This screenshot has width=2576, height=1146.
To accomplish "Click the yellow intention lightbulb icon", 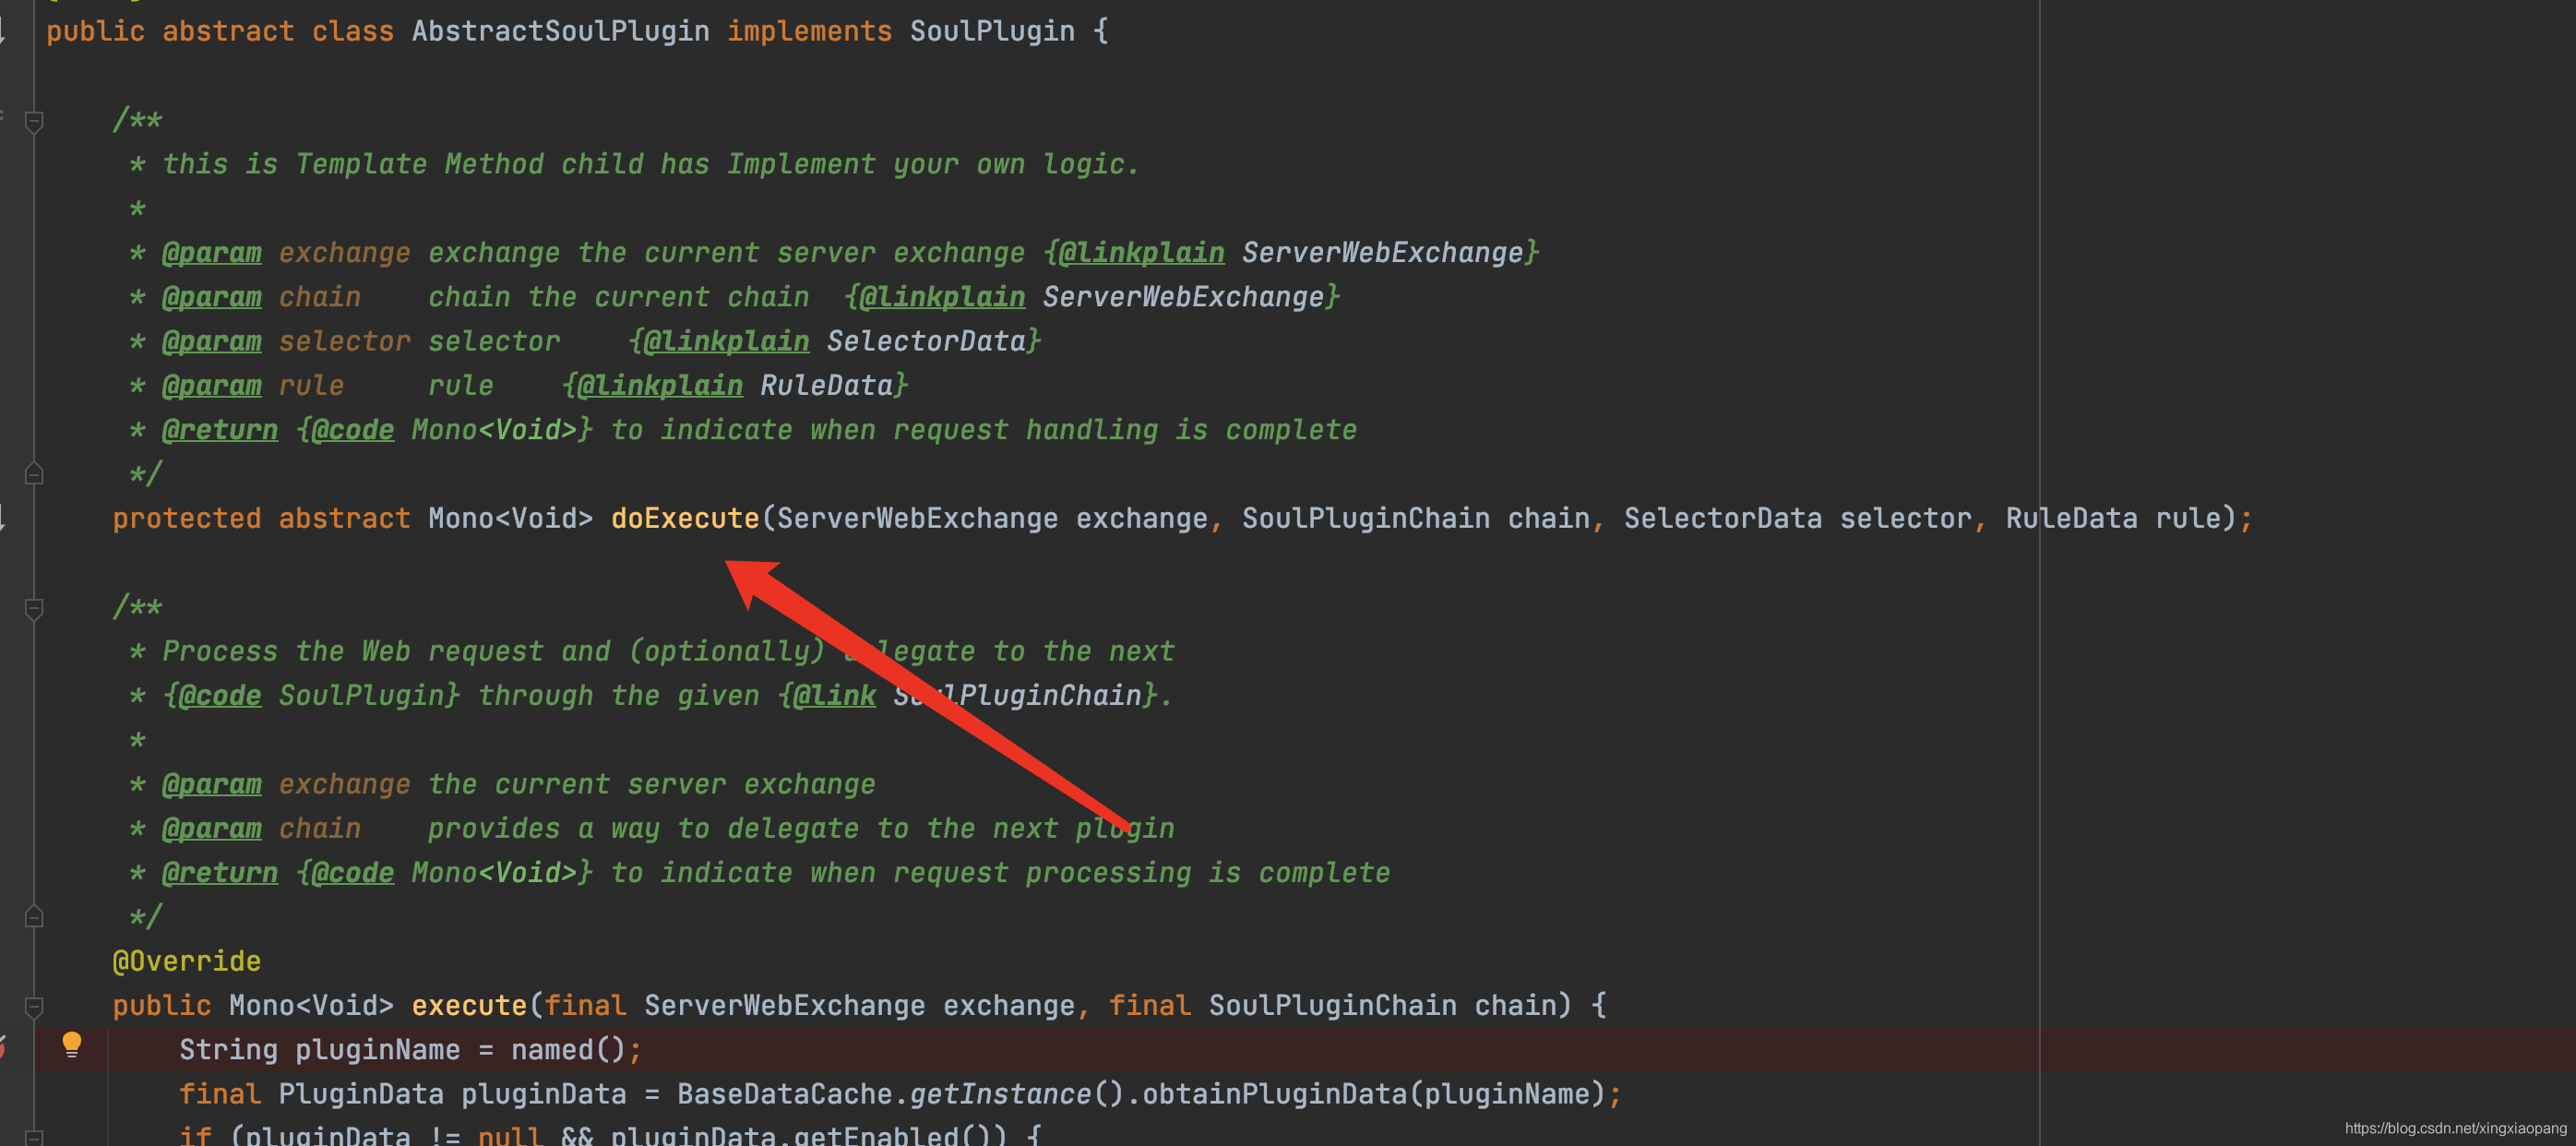I will pyautogui.click(x=71, y=1045).
